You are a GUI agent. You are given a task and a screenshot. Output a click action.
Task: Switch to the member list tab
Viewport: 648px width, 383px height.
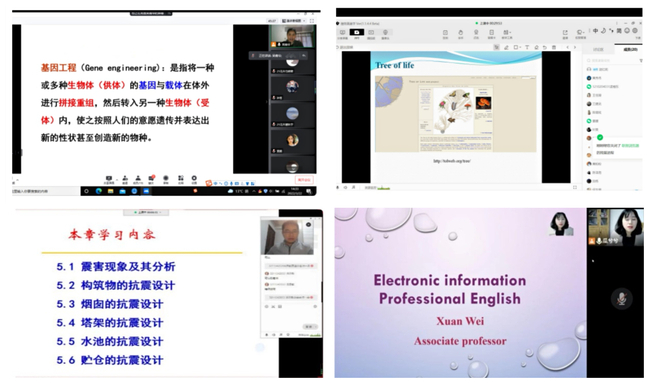click(630, 49)
